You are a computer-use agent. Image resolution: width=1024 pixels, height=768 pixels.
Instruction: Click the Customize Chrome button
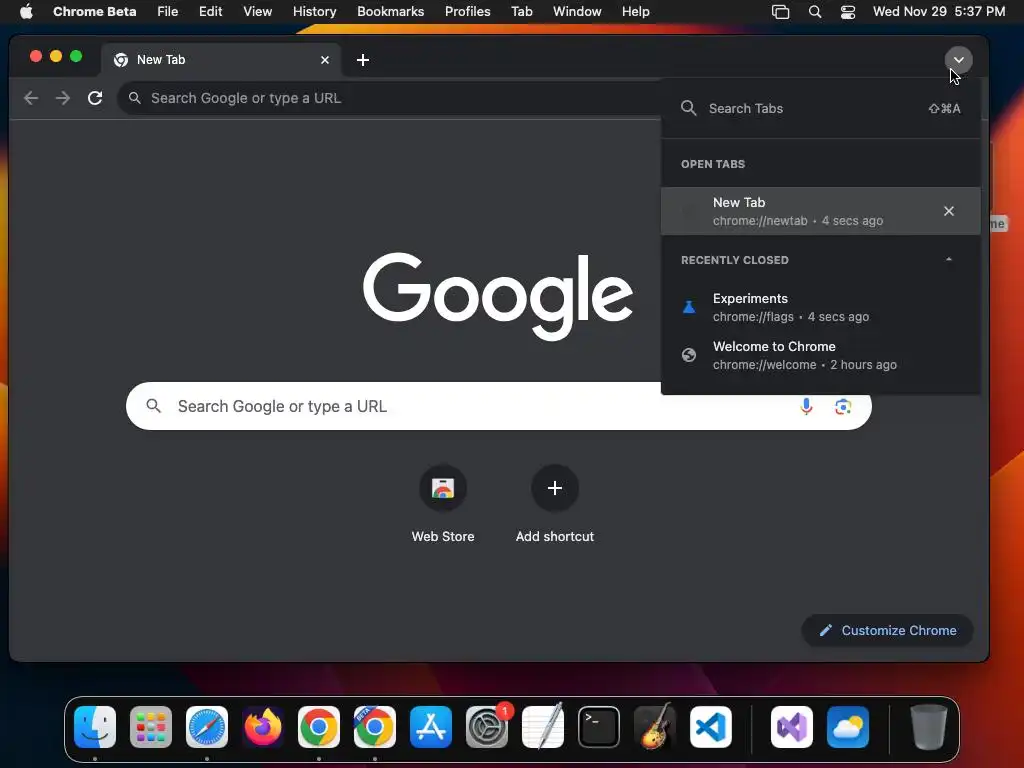point(888,630)
